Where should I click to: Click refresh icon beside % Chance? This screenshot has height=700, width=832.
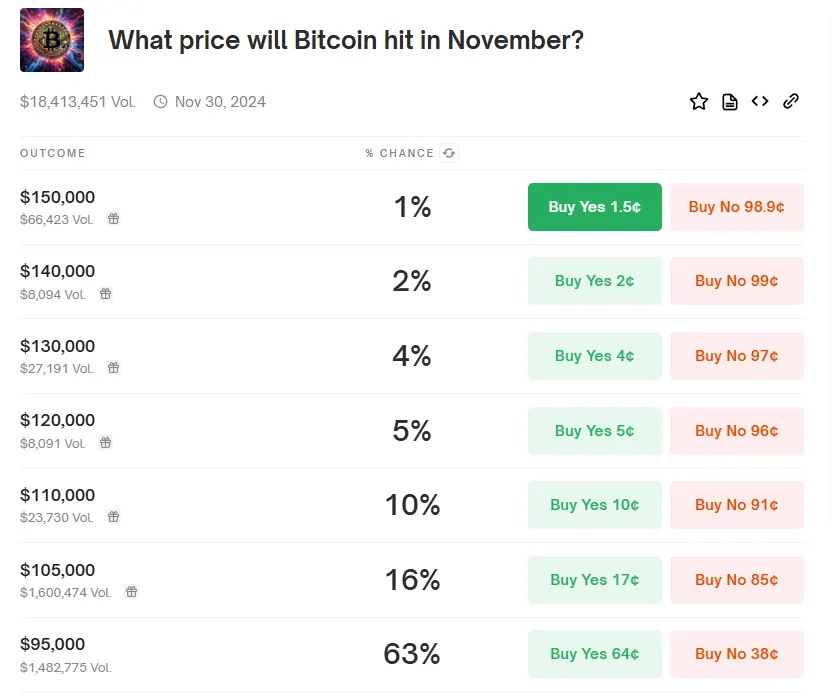[449, 153]
